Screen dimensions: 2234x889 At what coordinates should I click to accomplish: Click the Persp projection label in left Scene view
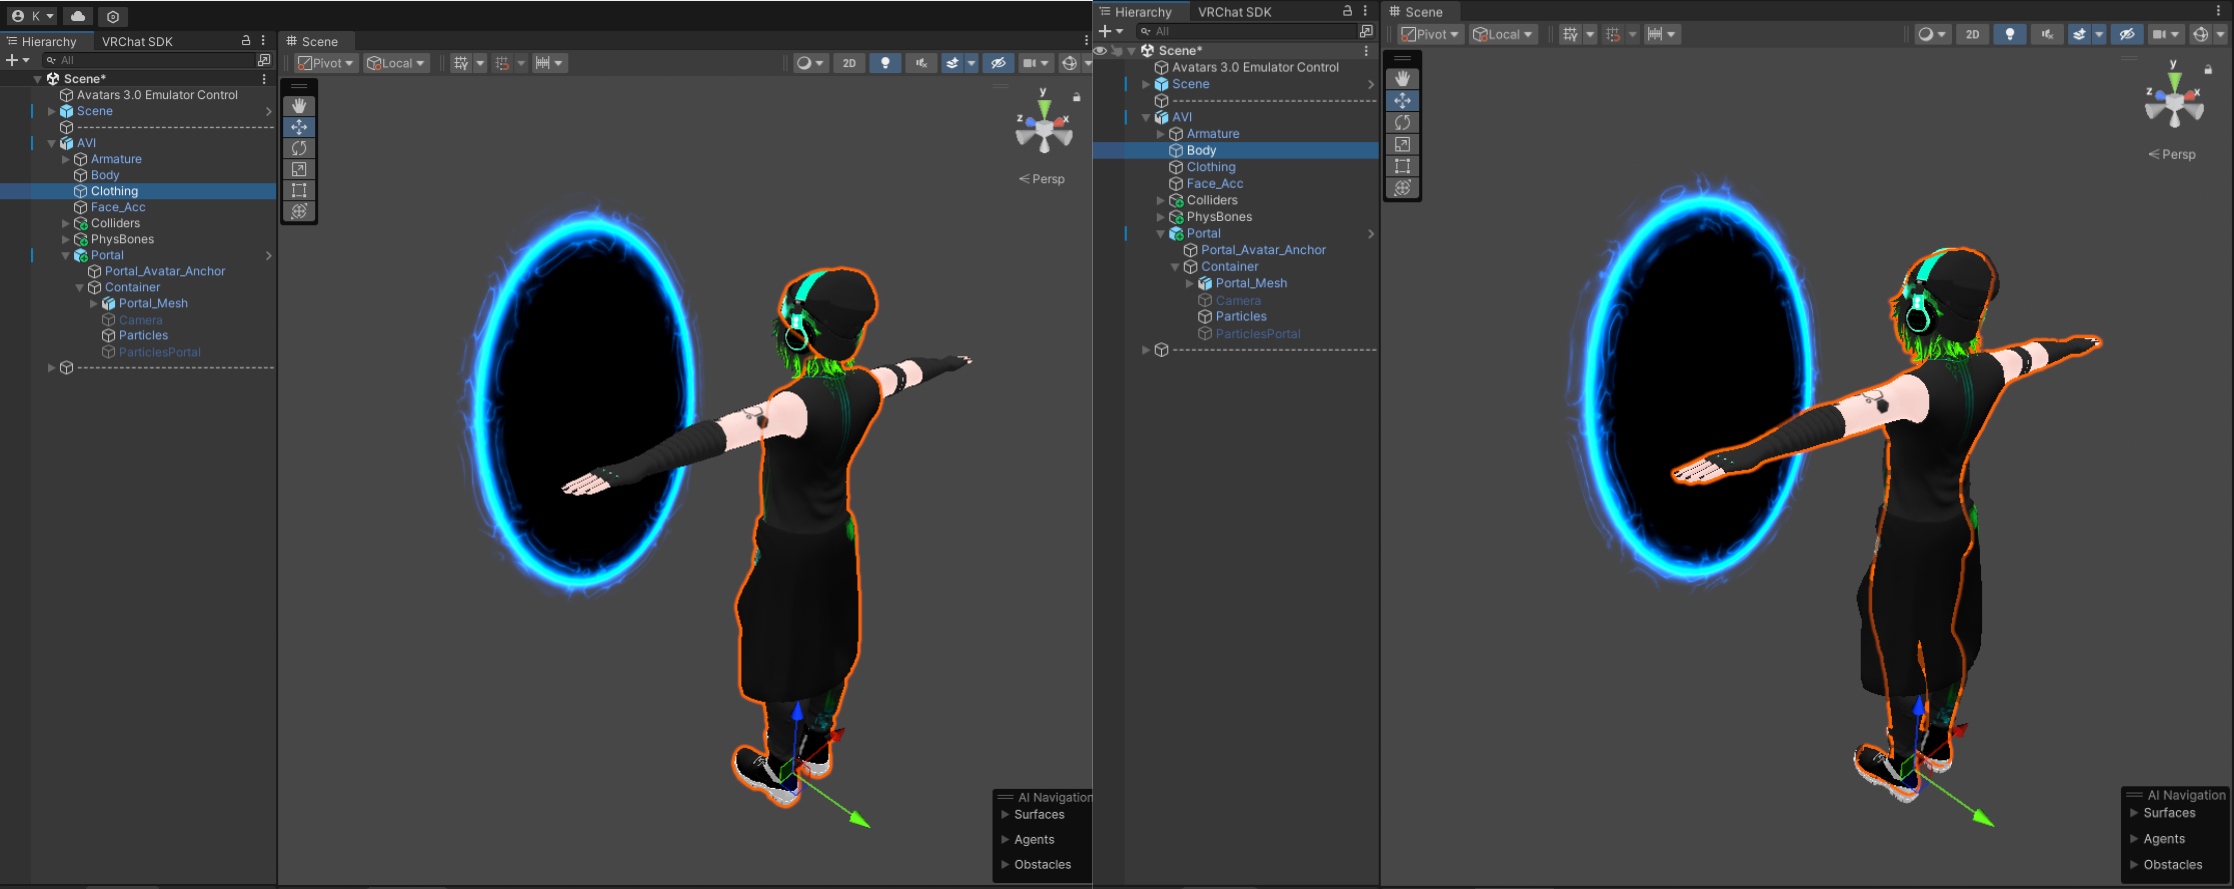tap(1041, 179)
